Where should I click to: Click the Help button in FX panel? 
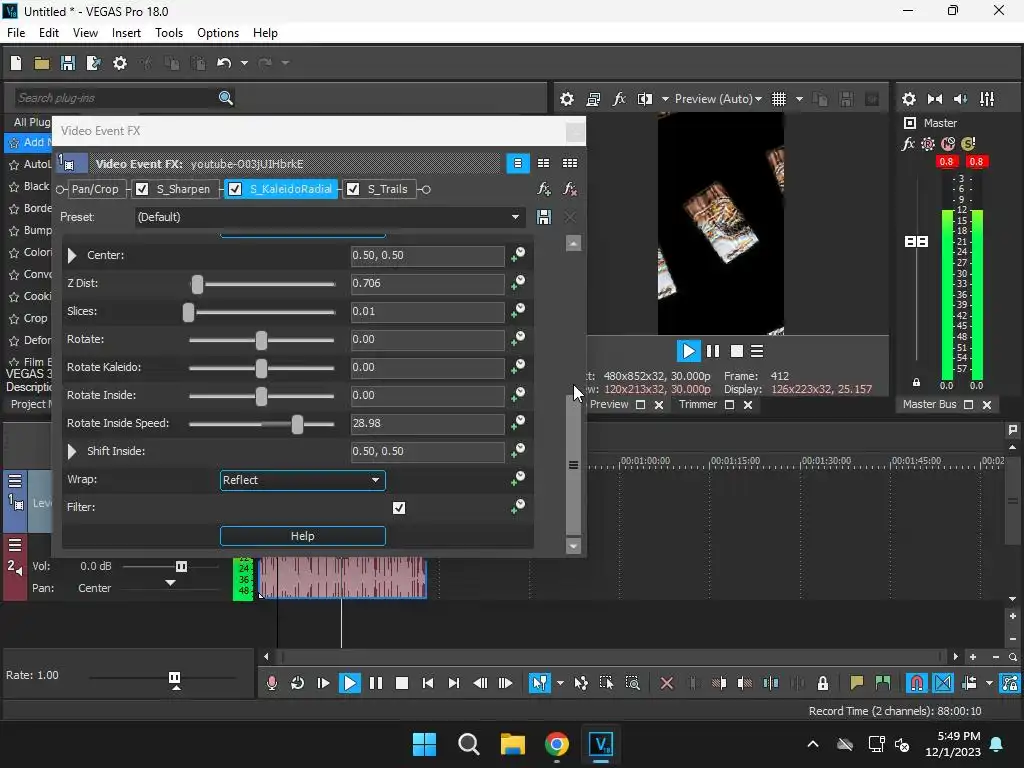(302, 536)
